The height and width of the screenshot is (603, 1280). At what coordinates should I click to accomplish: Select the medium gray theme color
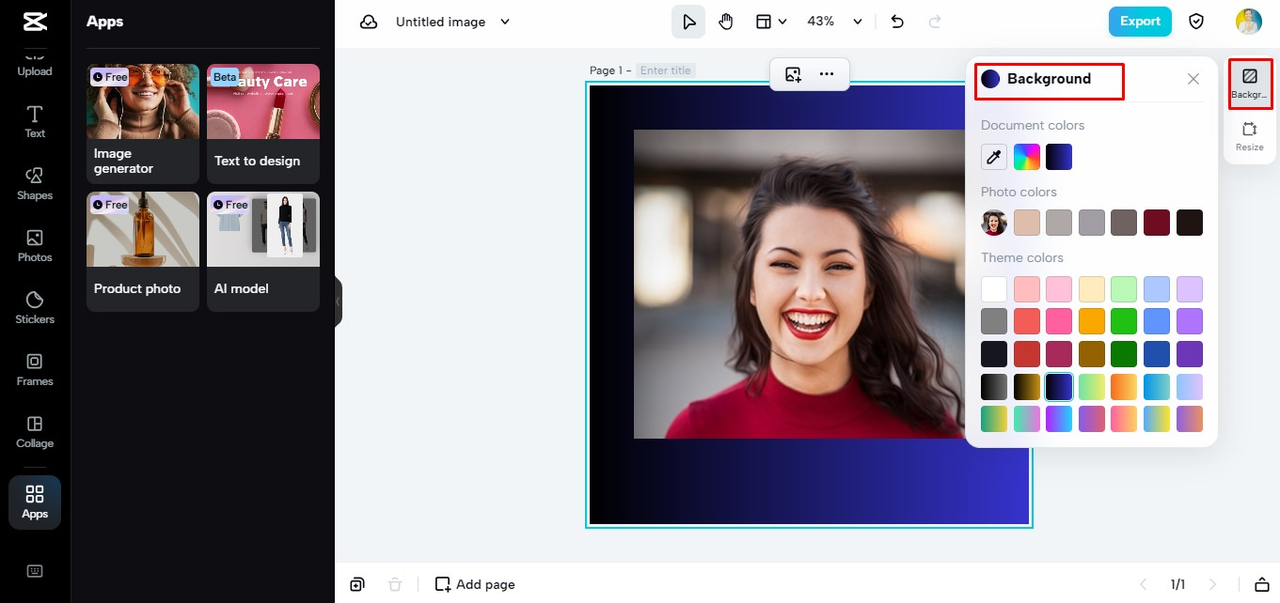[x=994, y=322]
